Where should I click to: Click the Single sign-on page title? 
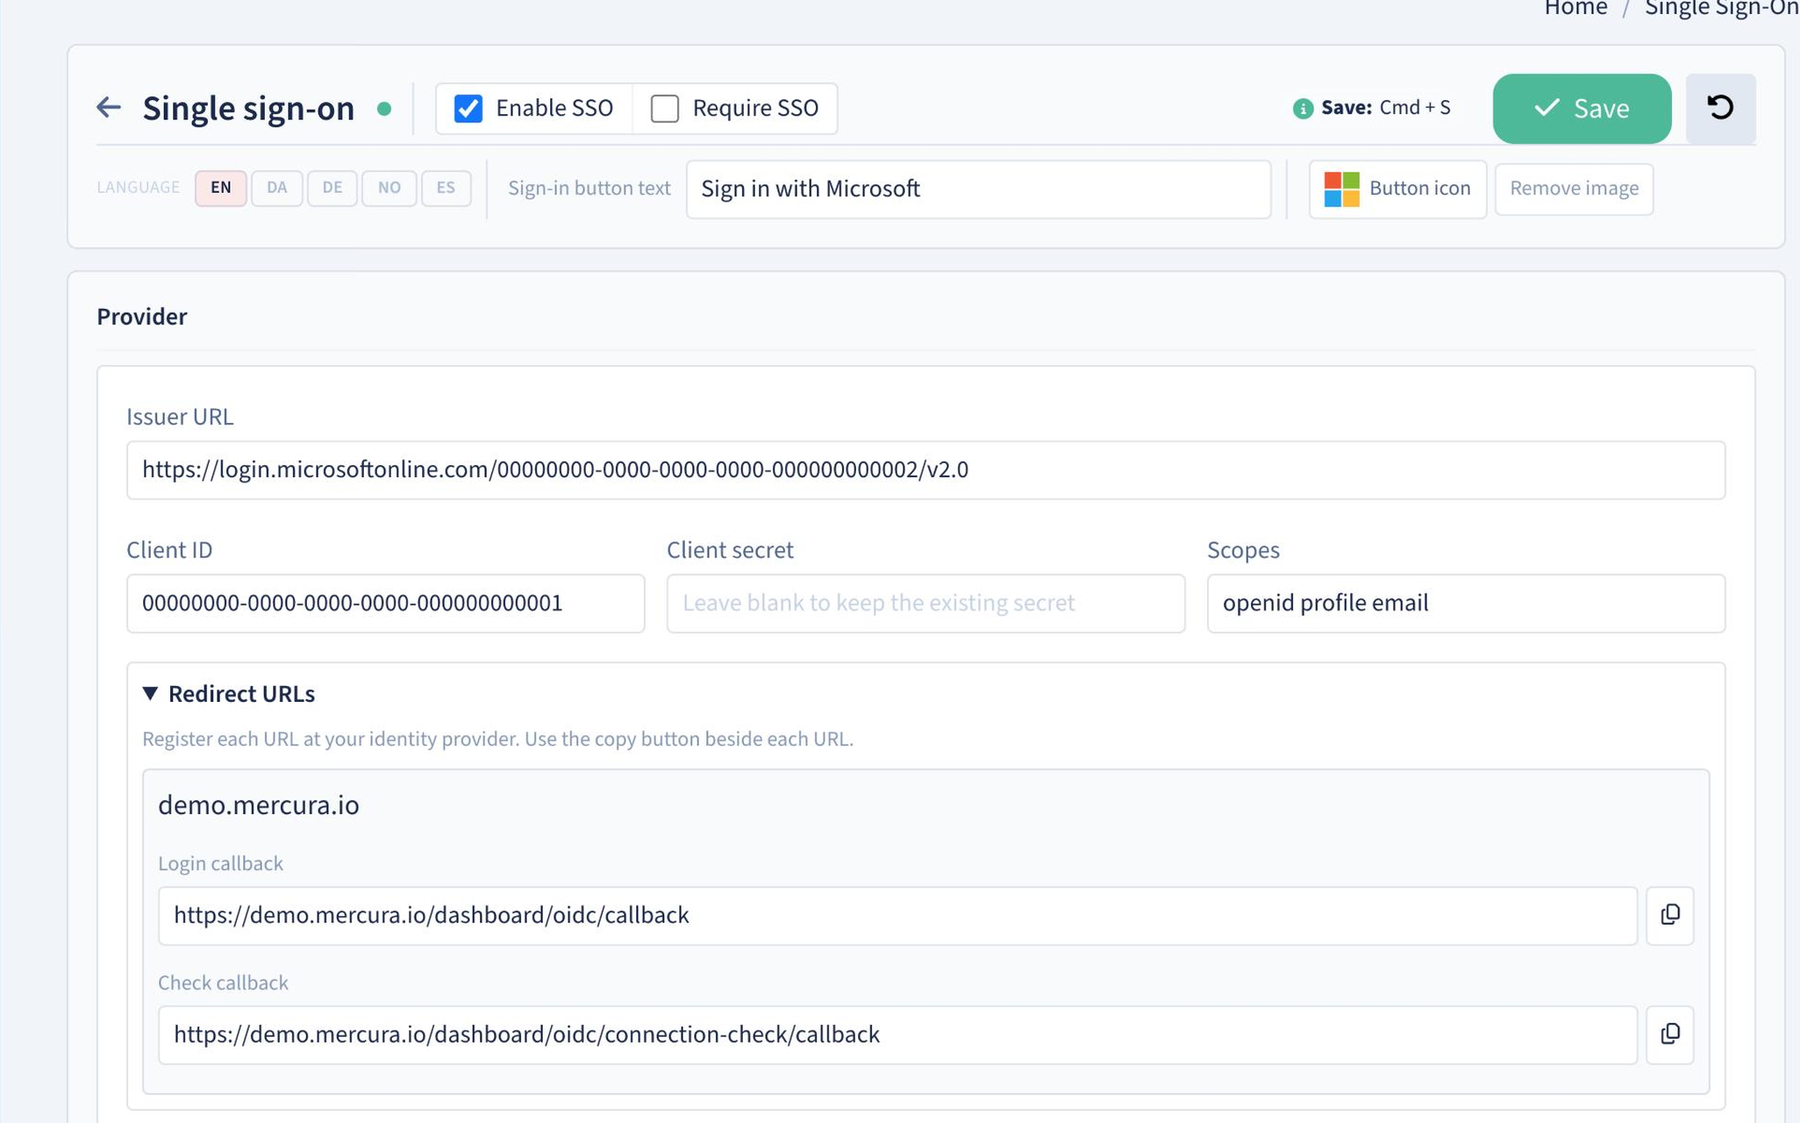[x=248, y=108]
